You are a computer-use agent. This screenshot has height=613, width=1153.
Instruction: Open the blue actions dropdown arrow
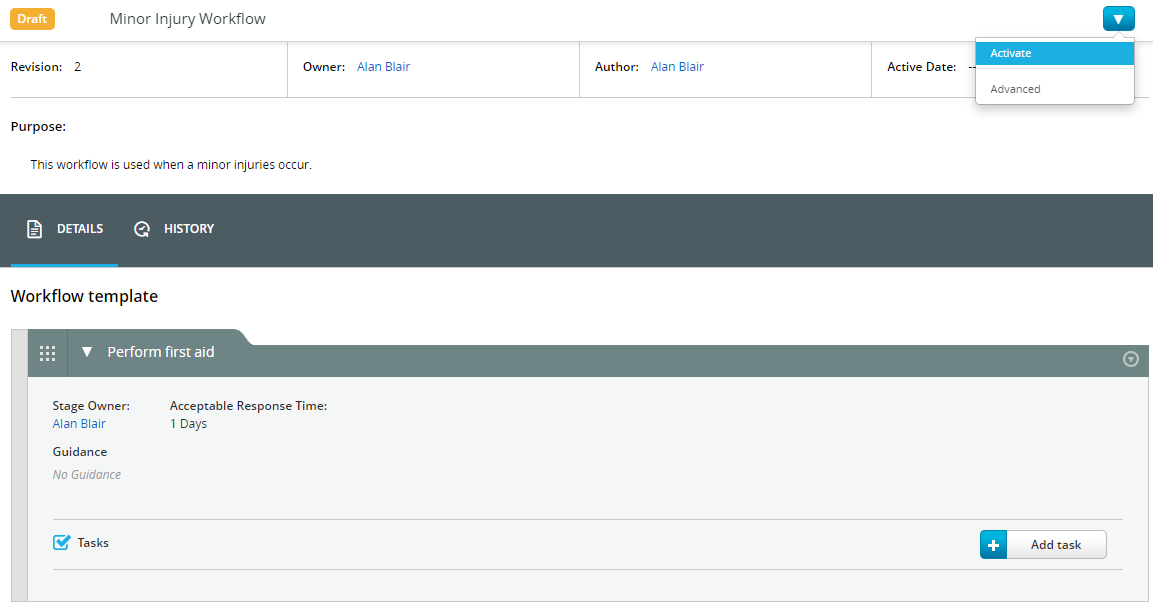pos(1118,18)
